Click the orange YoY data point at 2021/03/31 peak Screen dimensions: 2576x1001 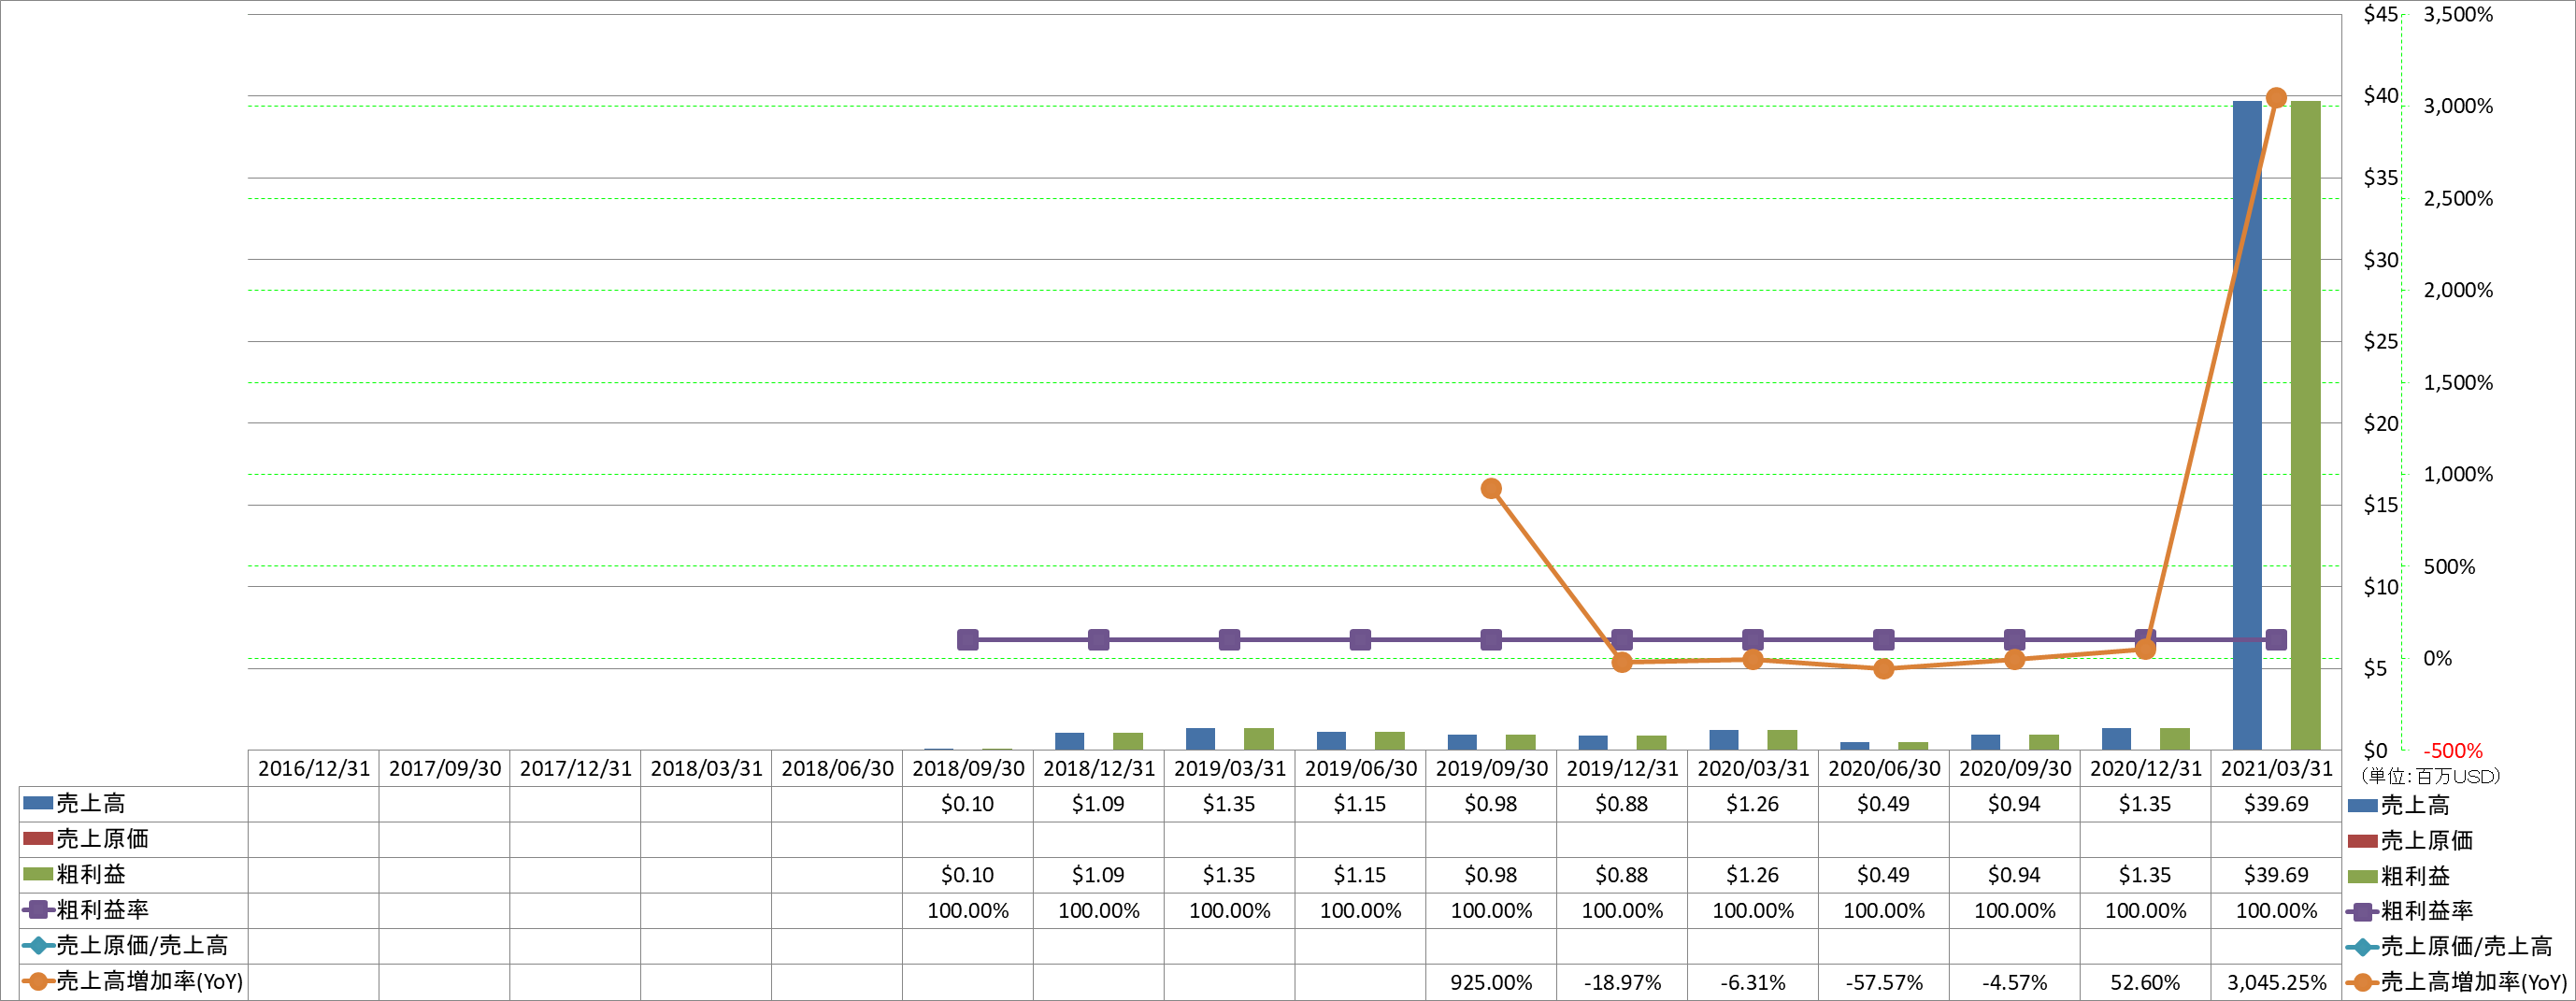2276,98
